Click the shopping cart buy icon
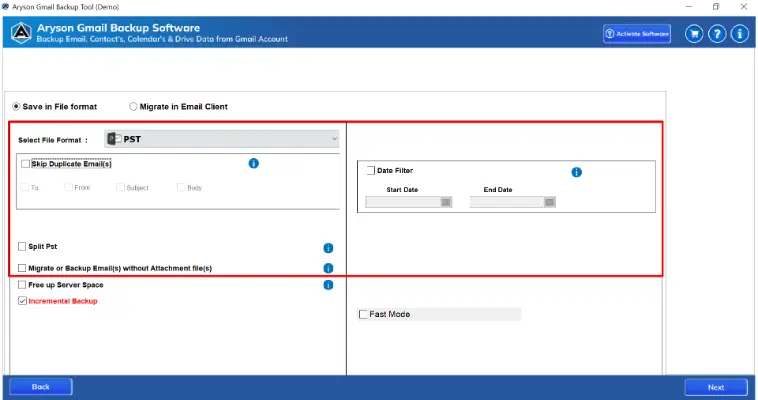 tap(694, 34)
